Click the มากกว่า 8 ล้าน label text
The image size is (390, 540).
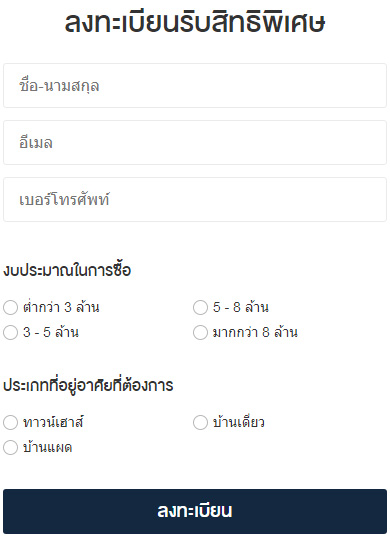255,332
